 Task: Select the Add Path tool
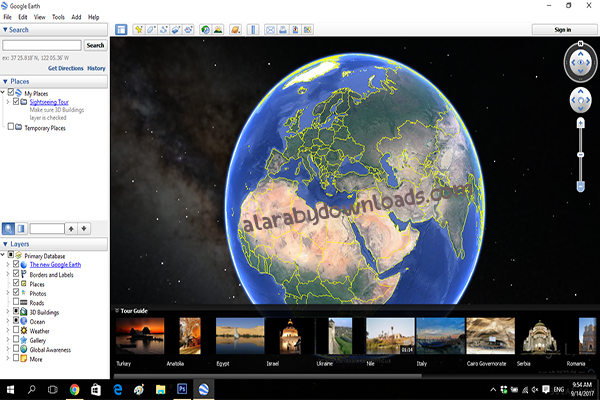(x=163, y=29)
